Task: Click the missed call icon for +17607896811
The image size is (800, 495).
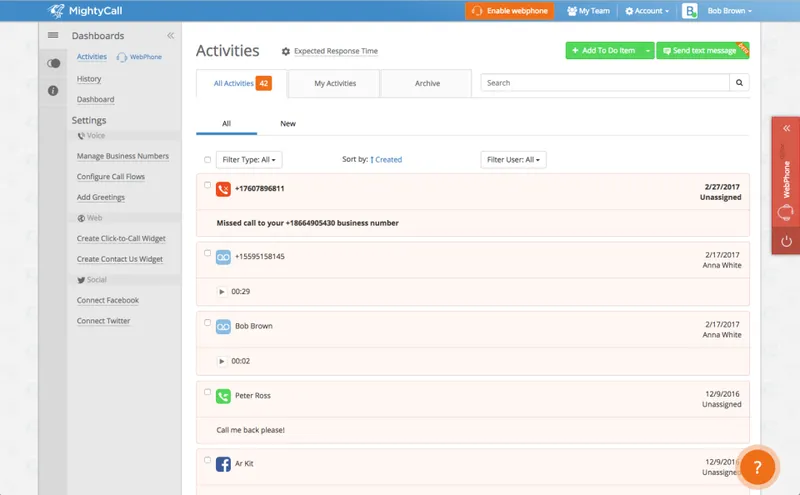Action: pyautogui.click(x=223, y=189)
